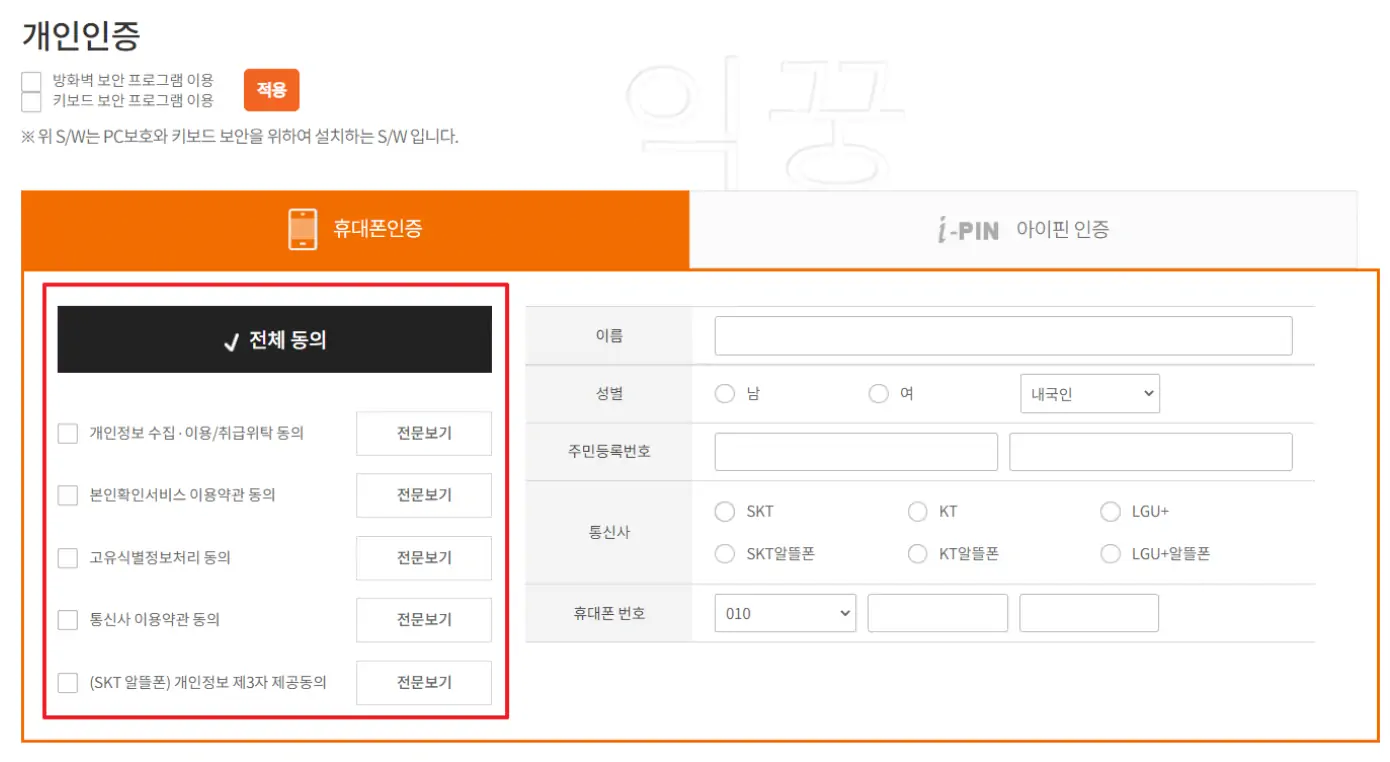Enable 키보드 보안 프로그램 이용 checkbox
This screenshot has width=1390, height=762.
click(x=32, y=101)
